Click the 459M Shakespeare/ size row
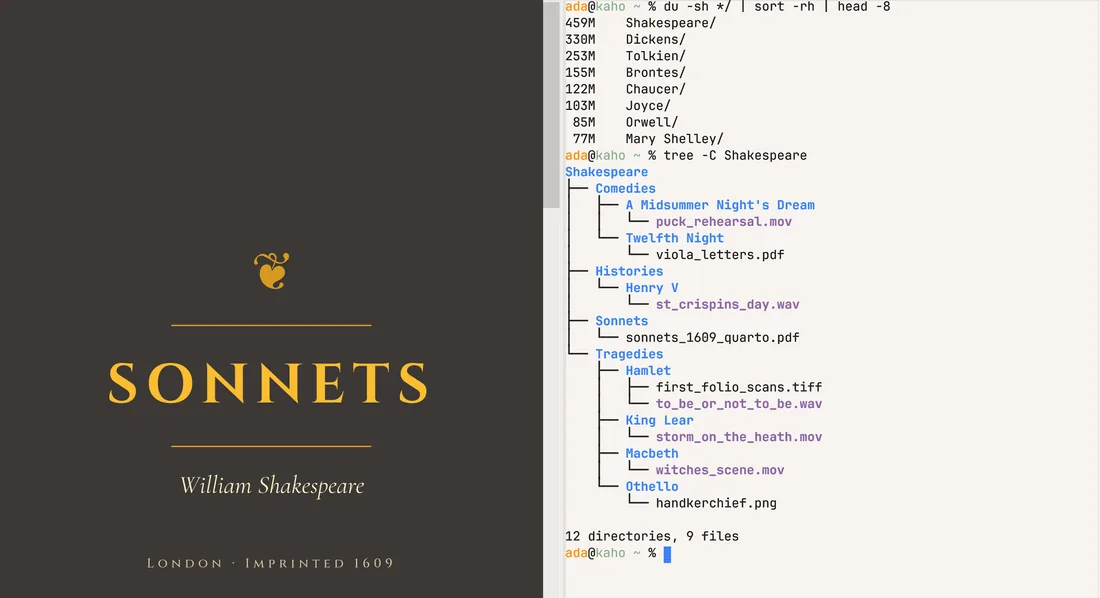The height and width of the screenshot is (598, 1100). [x=640, y=23]
